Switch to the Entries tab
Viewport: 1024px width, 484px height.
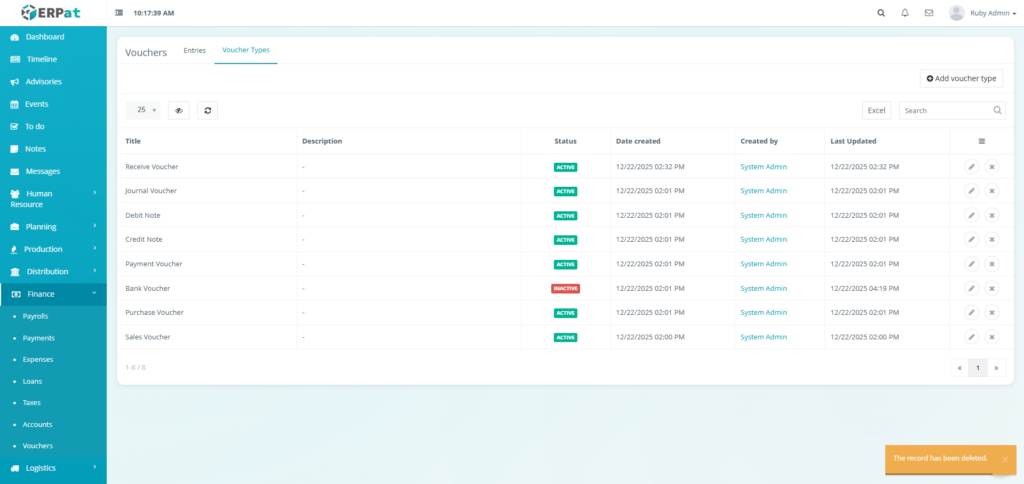click(194, 50)
